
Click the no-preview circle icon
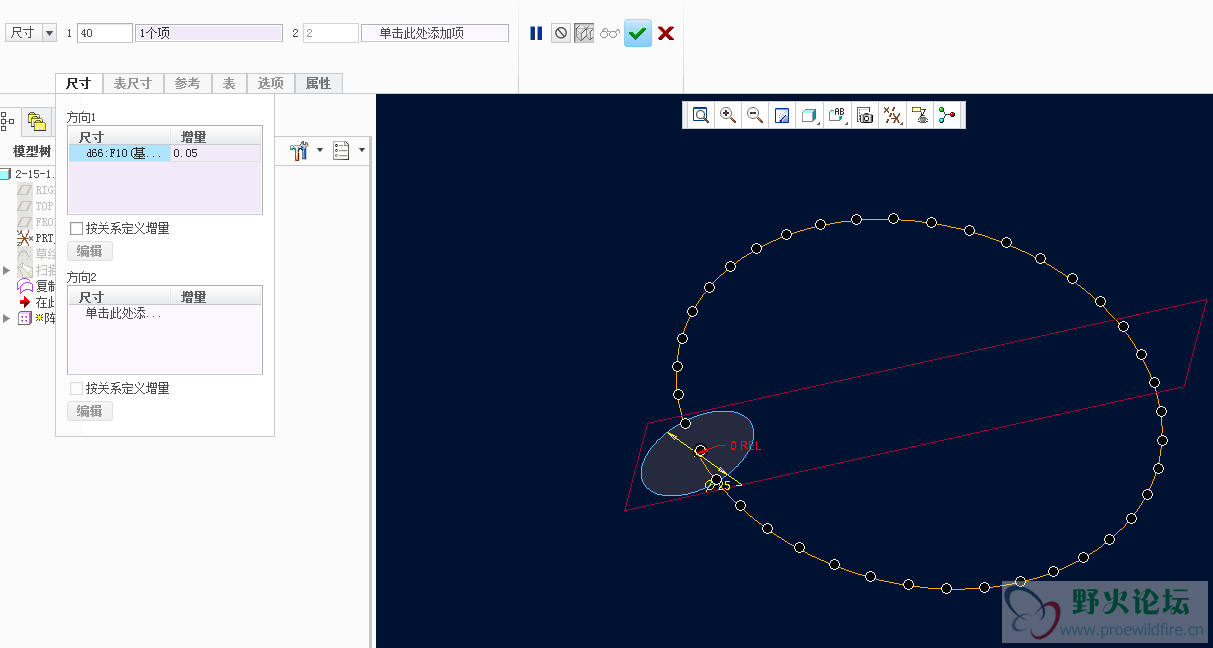(x=561, y=33)
